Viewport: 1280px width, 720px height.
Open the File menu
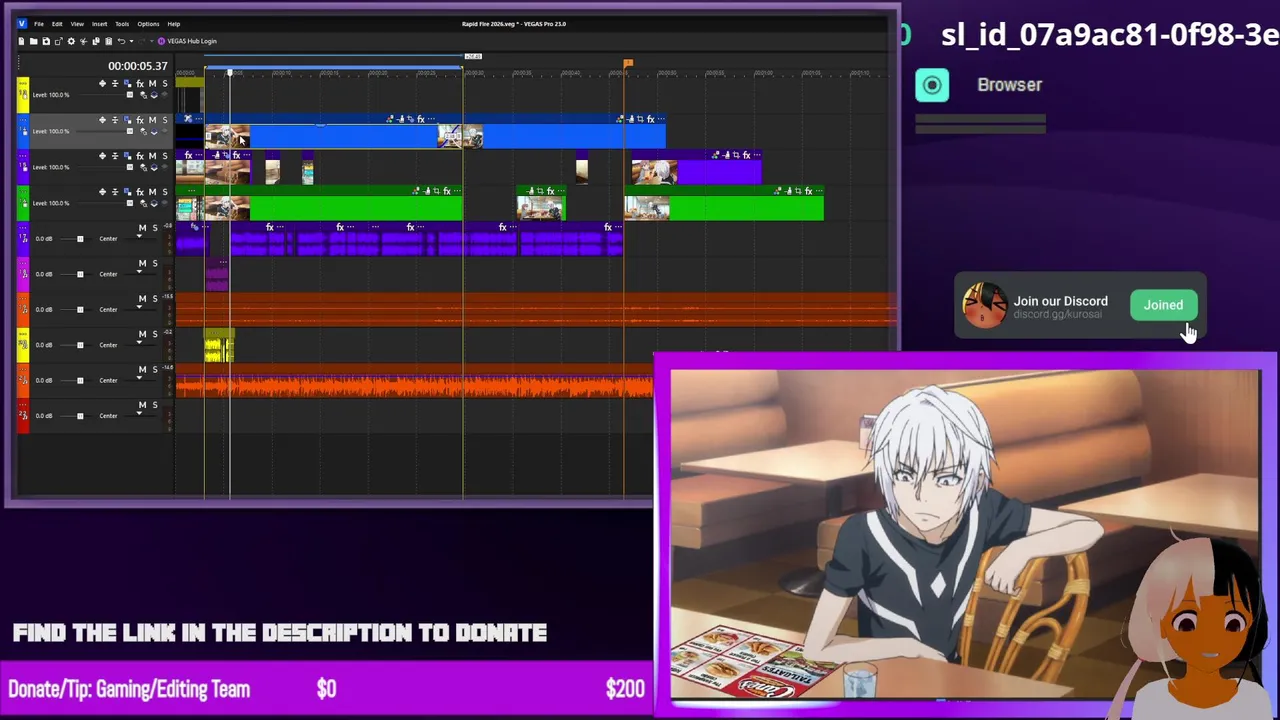click(x=39, y=23)
